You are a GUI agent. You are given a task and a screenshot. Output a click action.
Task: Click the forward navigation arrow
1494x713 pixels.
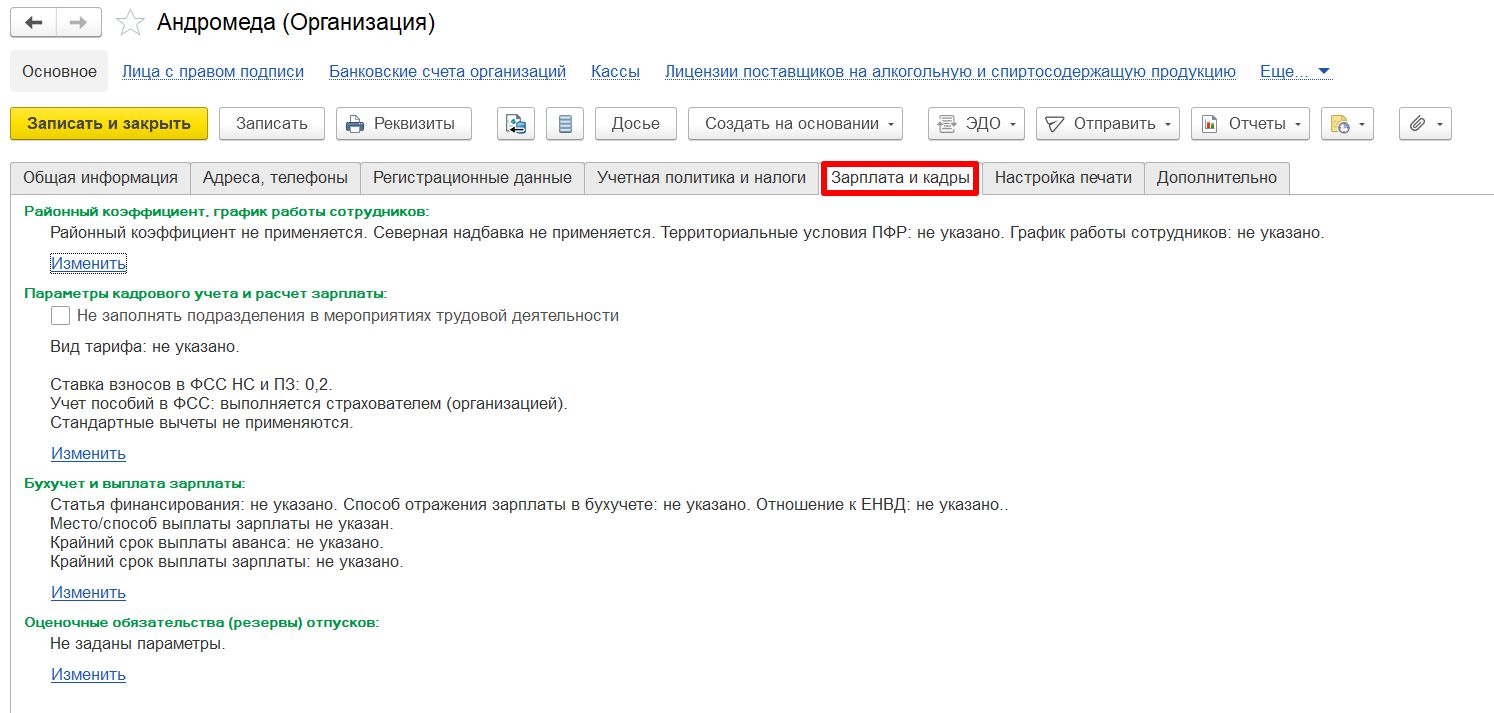click(x=79, y=22)
